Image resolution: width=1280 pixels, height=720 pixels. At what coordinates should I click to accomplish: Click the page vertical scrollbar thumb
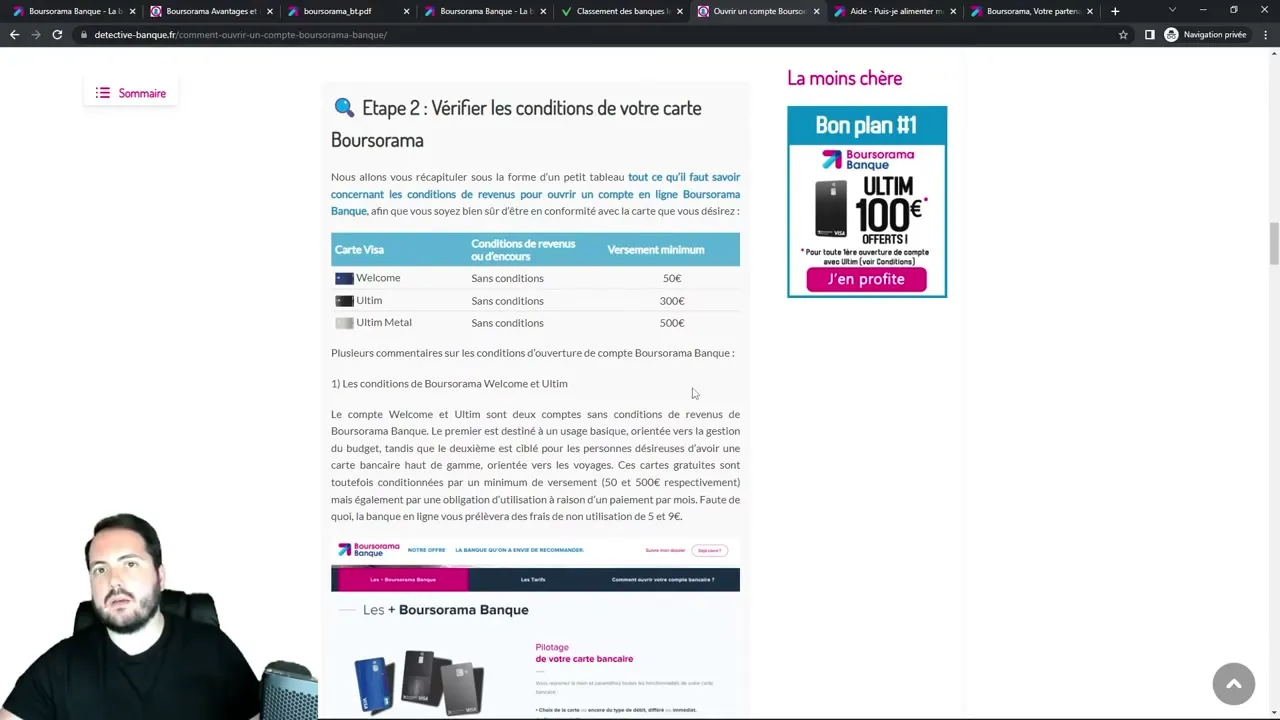click(x=1273, y=243)
